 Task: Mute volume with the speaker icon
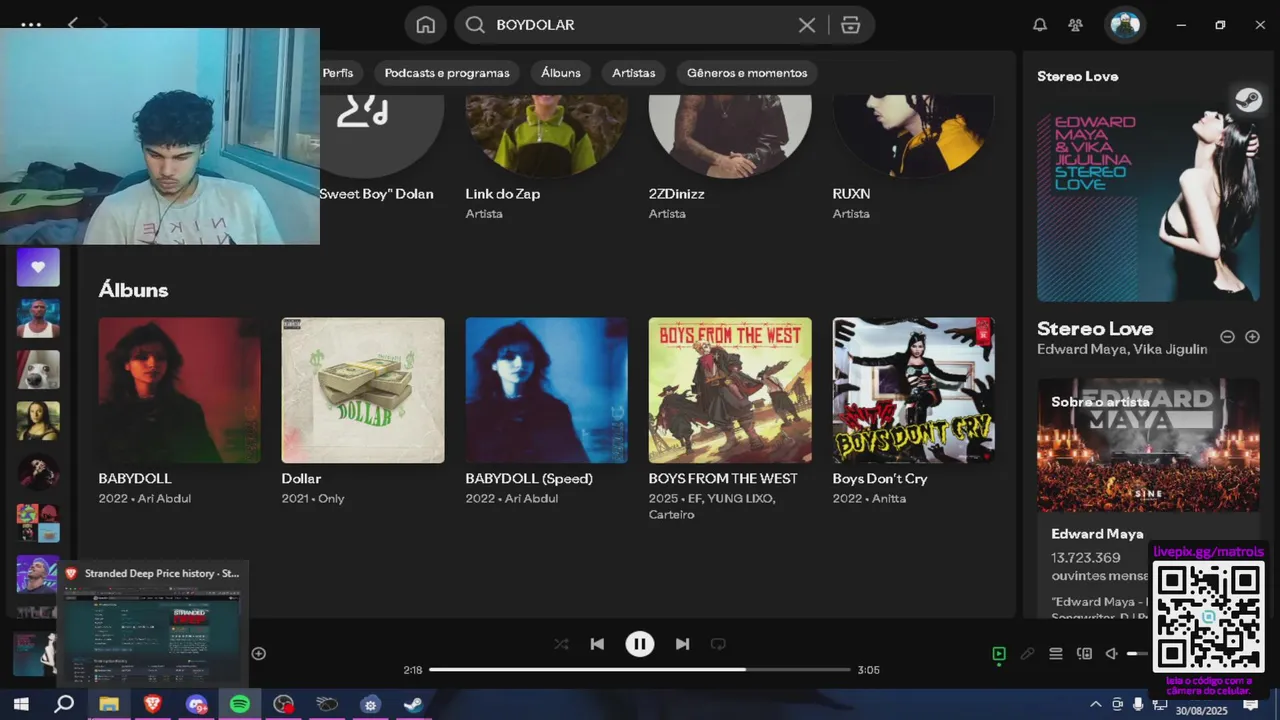click(1111, 654)
